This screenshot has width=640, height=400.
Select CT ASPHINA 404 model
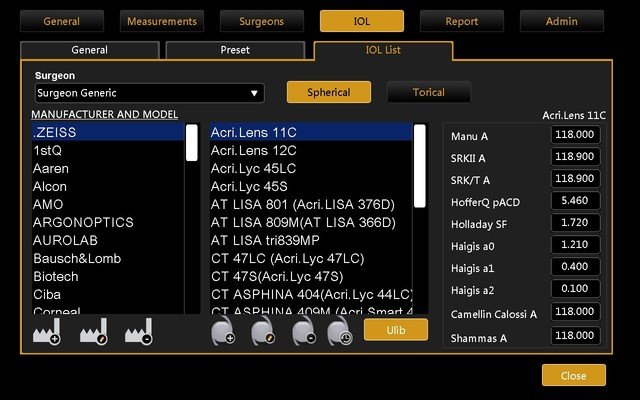coord(311,294)
